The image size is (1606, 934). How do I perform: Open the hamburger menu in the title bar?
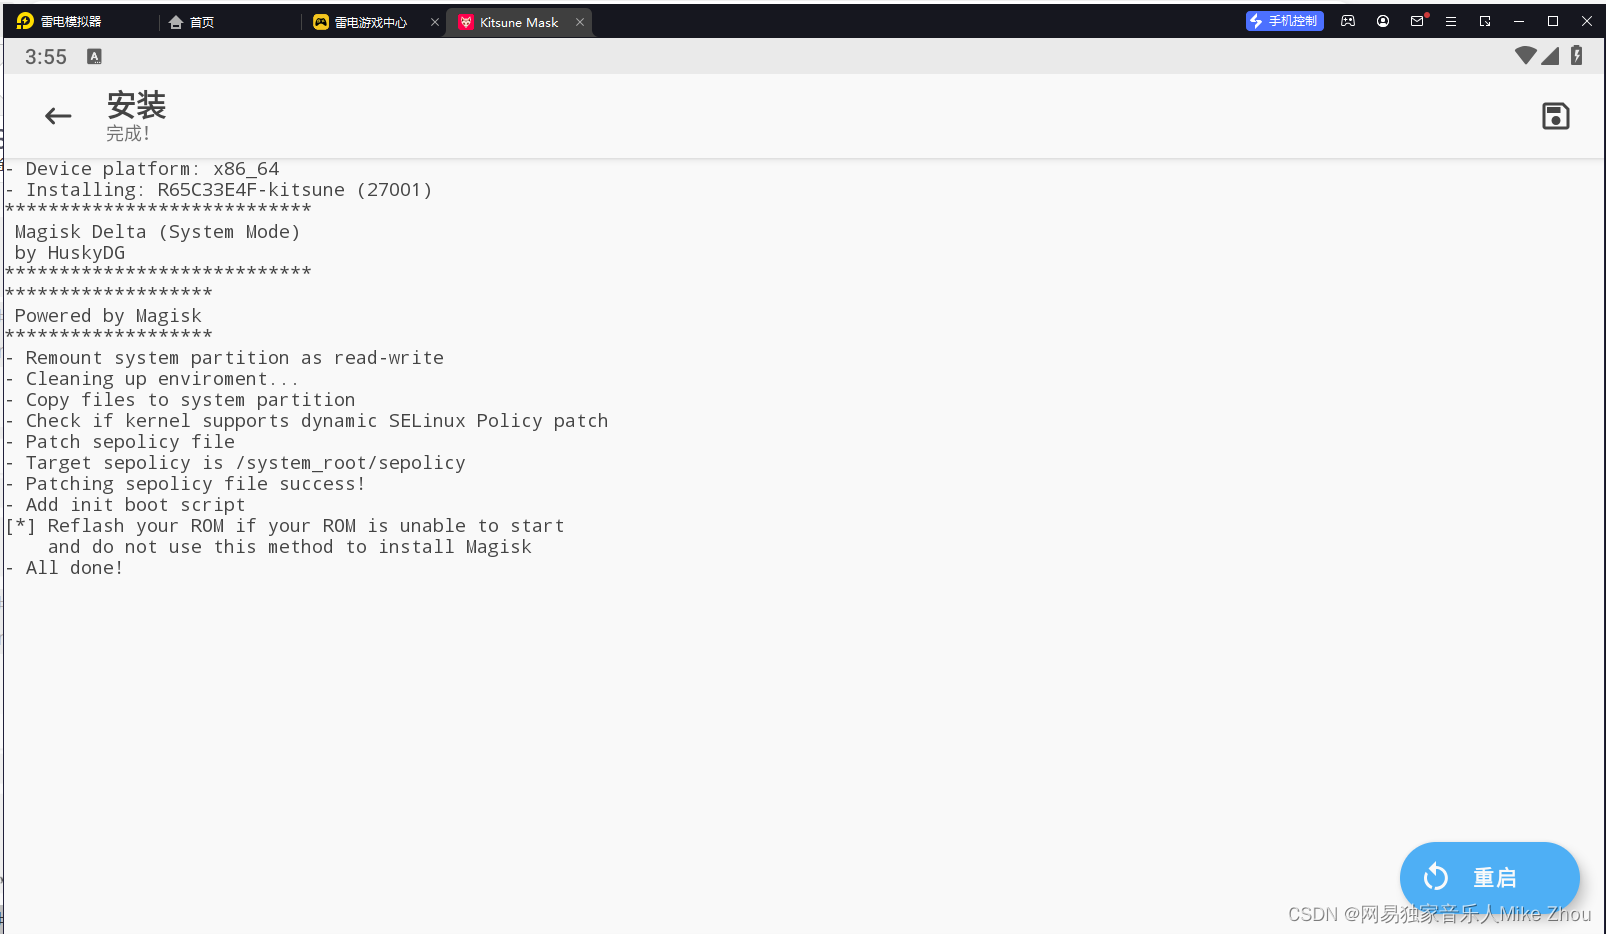[1451, 21]
